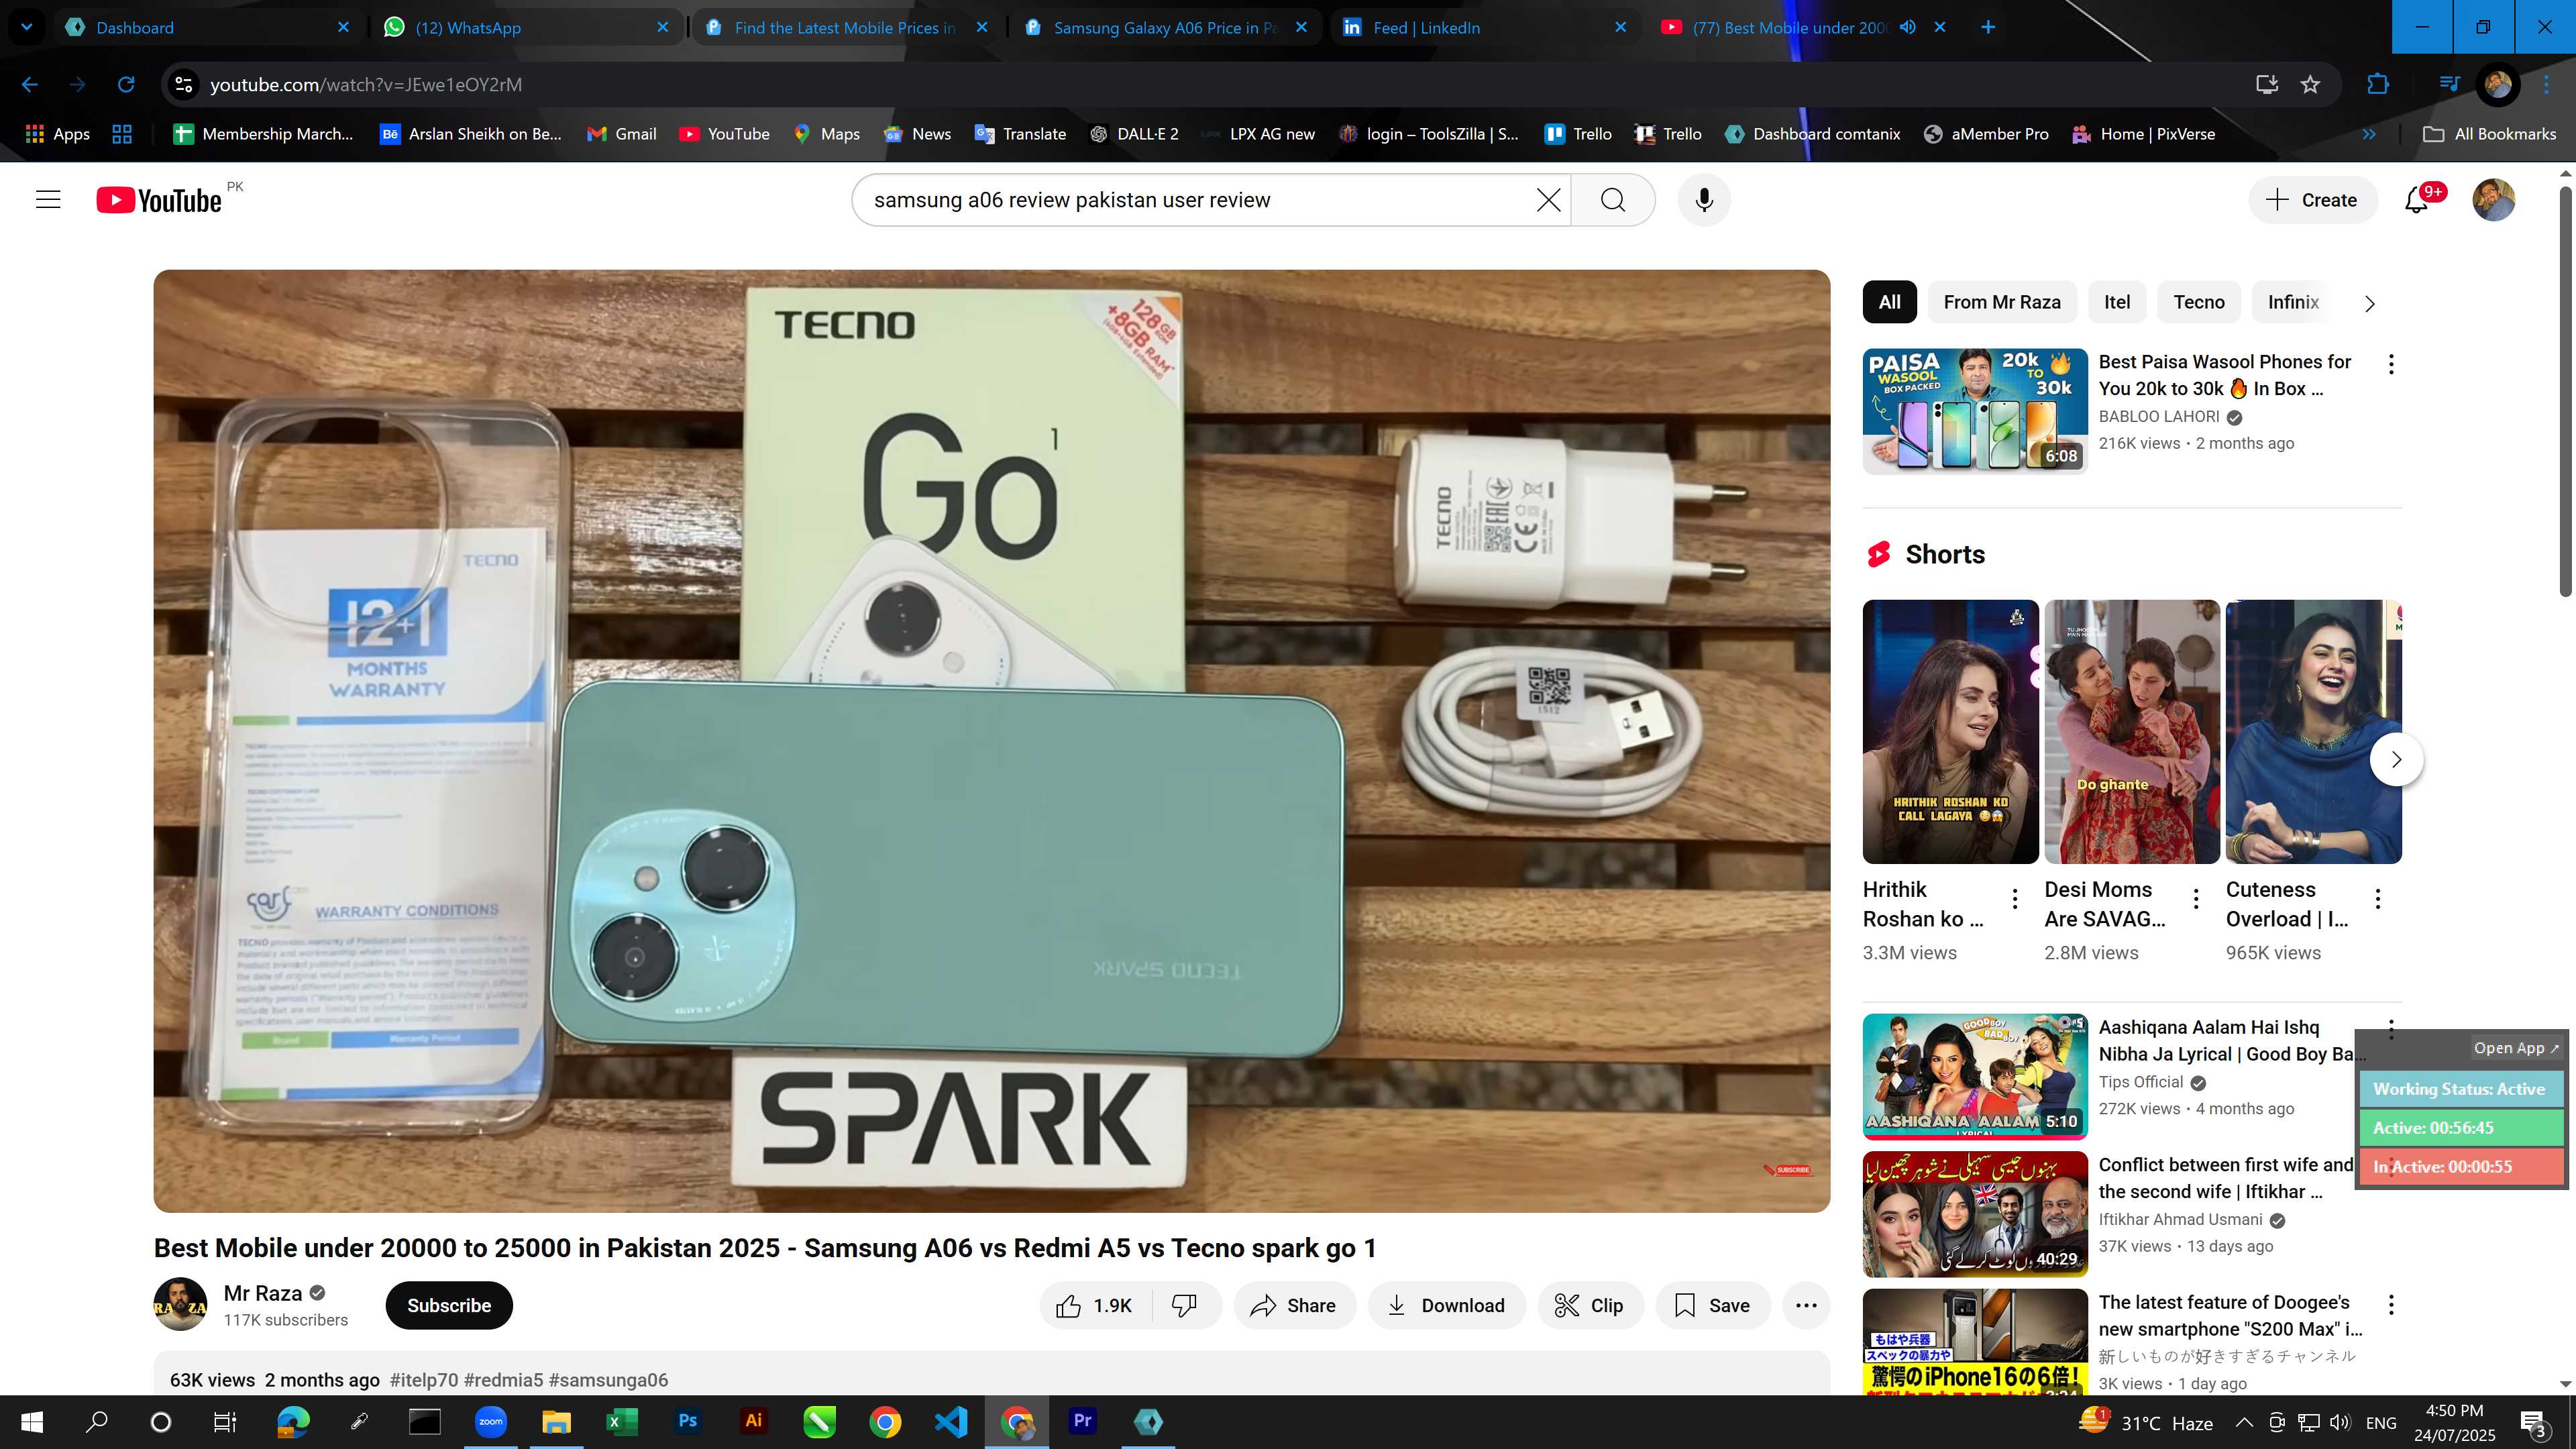Screen dimensions: 2576x1449
Task: Switch to the Dashboard tab
Action: pos(208,27)
